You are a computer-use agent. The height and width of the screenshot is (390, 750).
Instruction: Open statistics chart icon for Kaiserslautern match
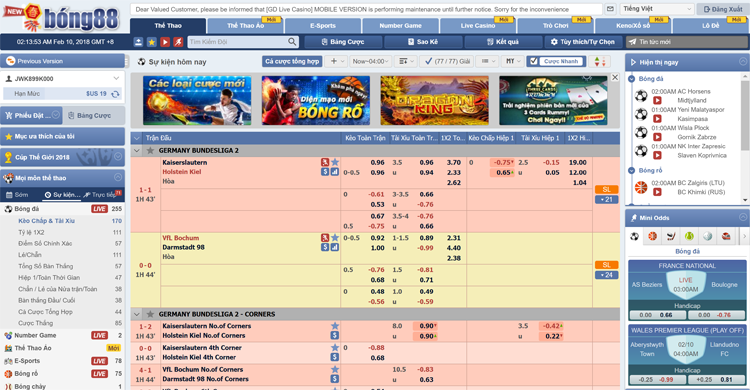click(335, 172)
